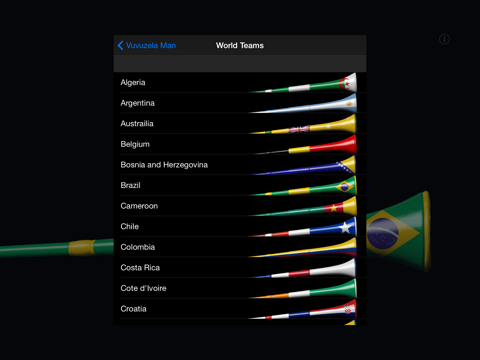
Task: Select the Bosnia and Herzegovina vuvuzela icon
Action: pos(303,165)
